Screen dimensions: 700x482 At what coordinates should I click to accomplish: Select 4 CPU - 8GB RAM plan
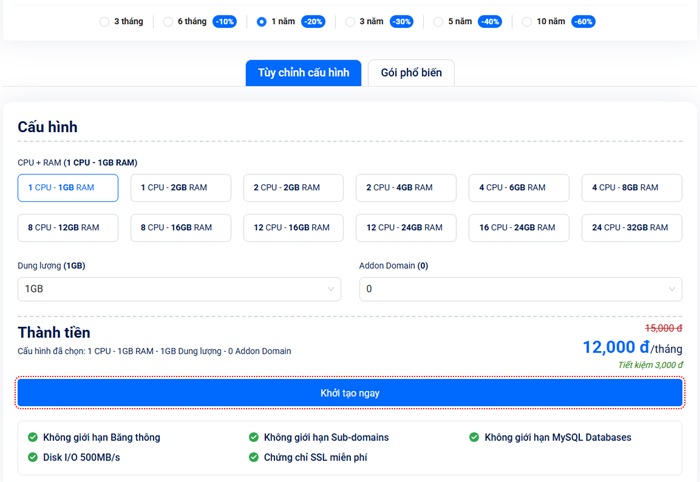[x=631, y=188]
